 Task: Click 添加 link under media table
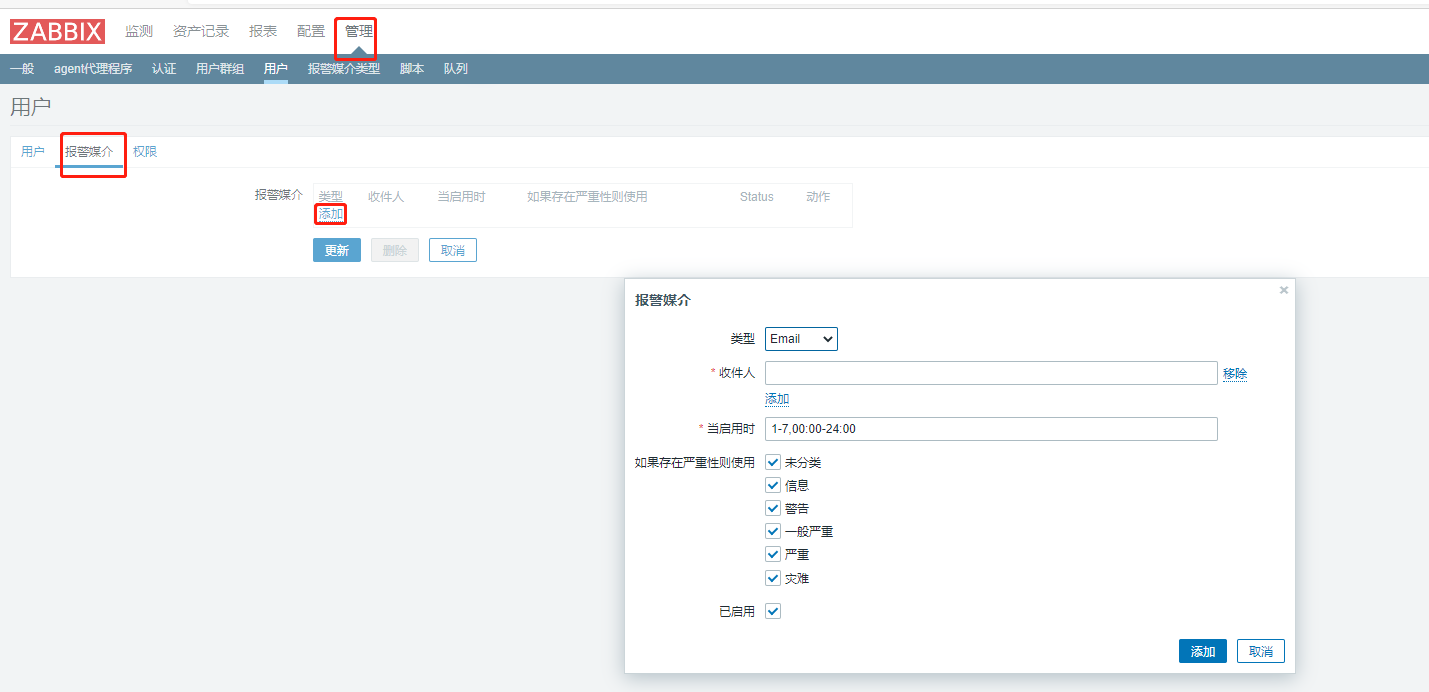[331, 214]
